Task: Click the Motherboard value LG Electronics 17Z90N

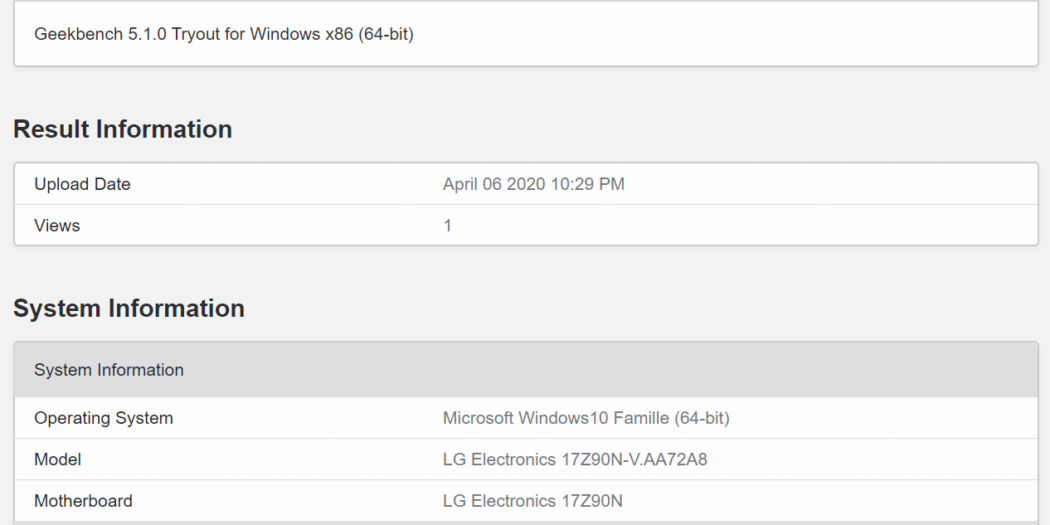Action: coord(532,501)
